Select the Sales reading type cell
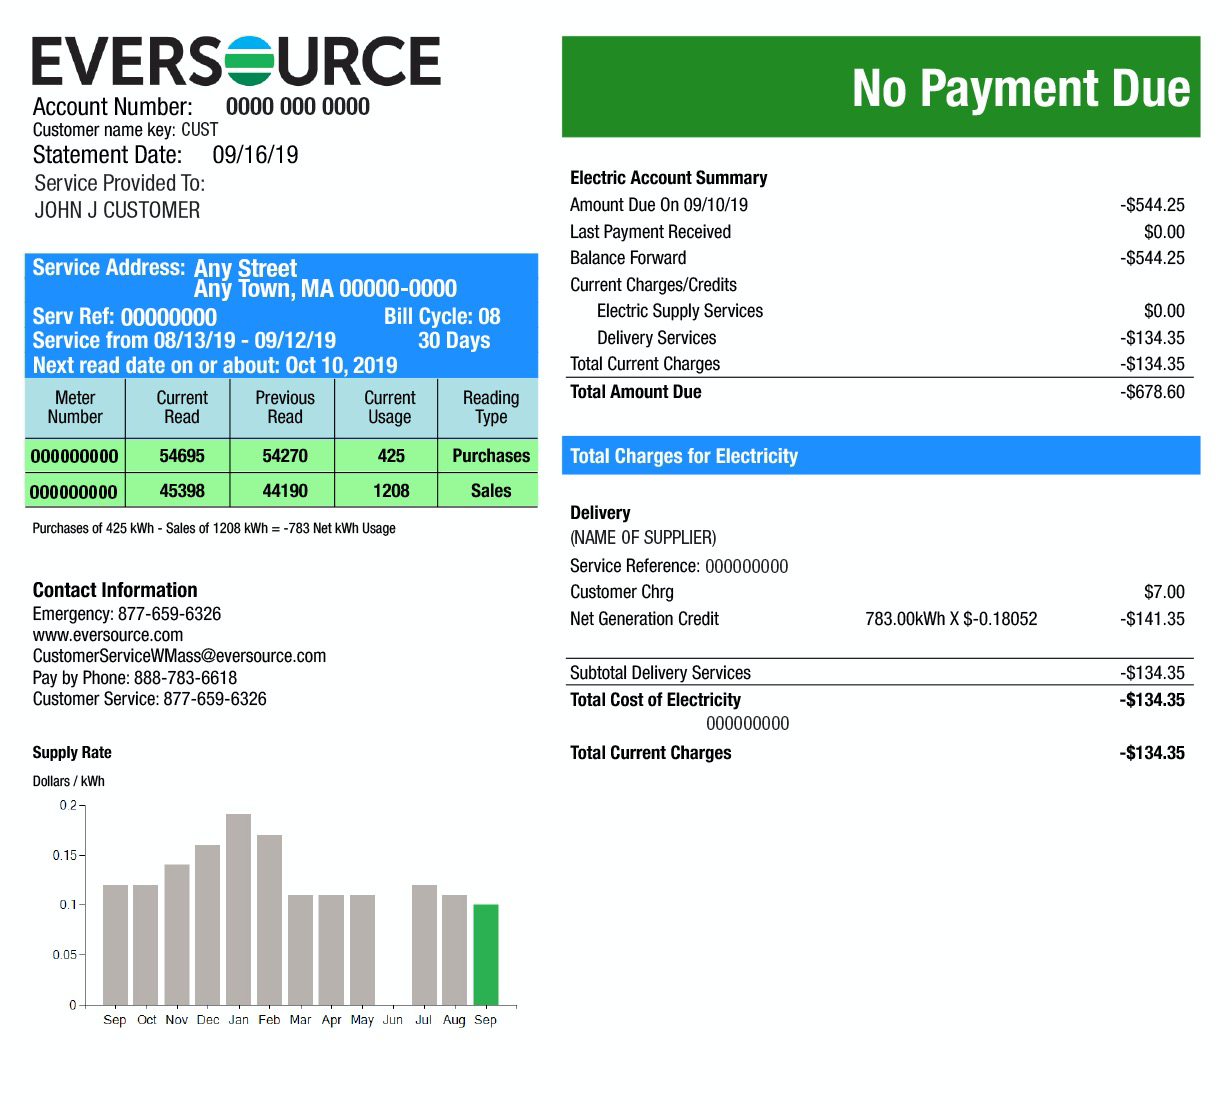 pos(490,491)
